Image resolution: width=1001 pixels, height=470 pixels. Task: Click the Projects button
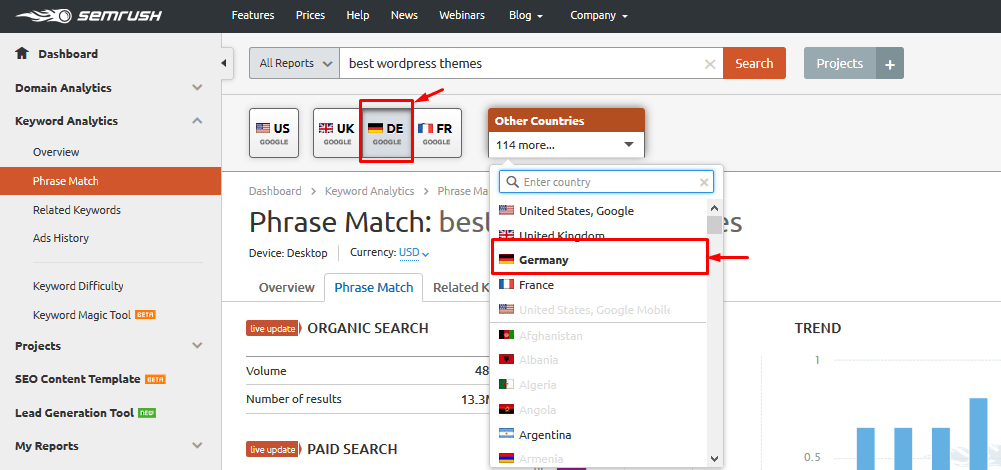pos(839,63)
